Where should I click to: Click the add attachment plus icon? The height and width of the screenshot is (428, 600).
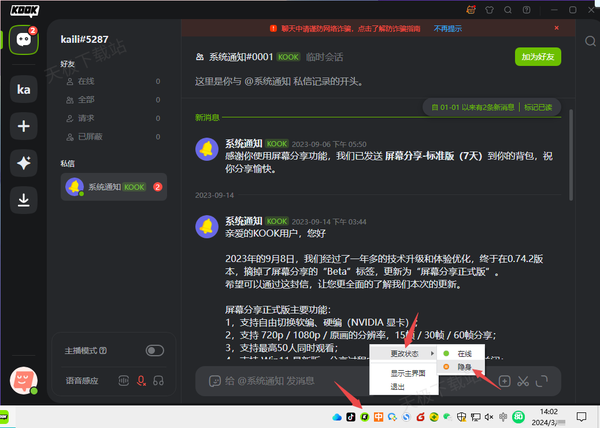point(504,381)
